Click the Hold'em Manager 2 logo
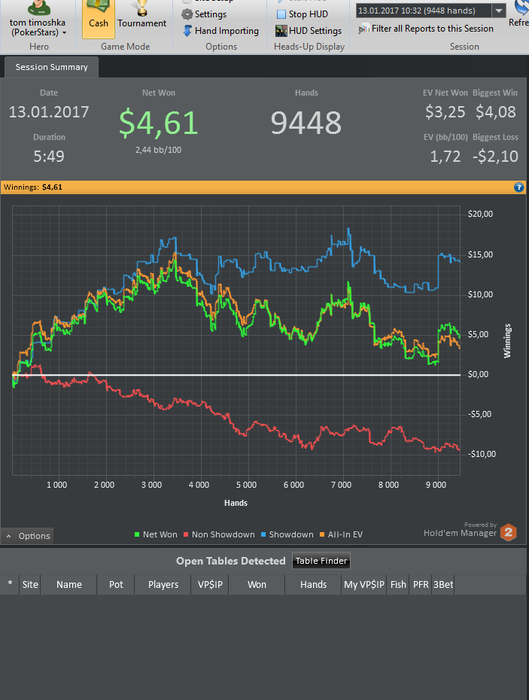Viewport: 529px width, 700px height. click(x=508, y=532)
